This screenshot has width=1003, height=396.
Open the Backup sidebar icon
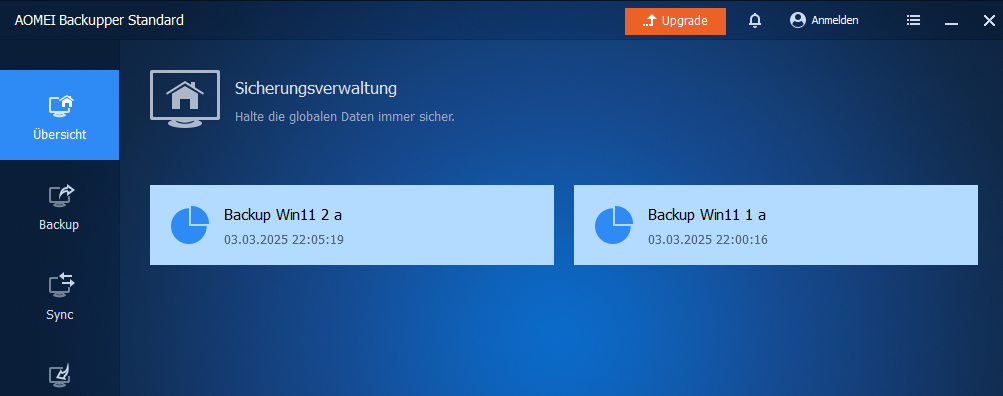(x=61, y=196)
